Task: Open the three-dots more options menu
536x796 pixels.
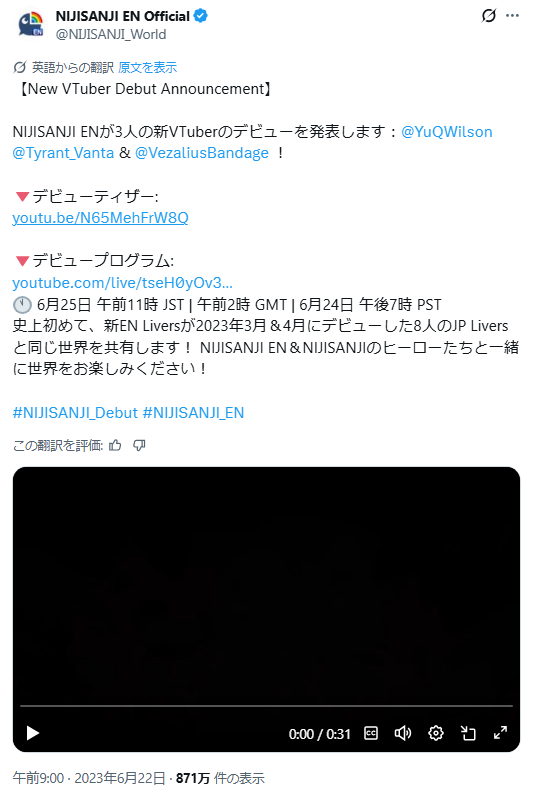Action: (513, 16)
